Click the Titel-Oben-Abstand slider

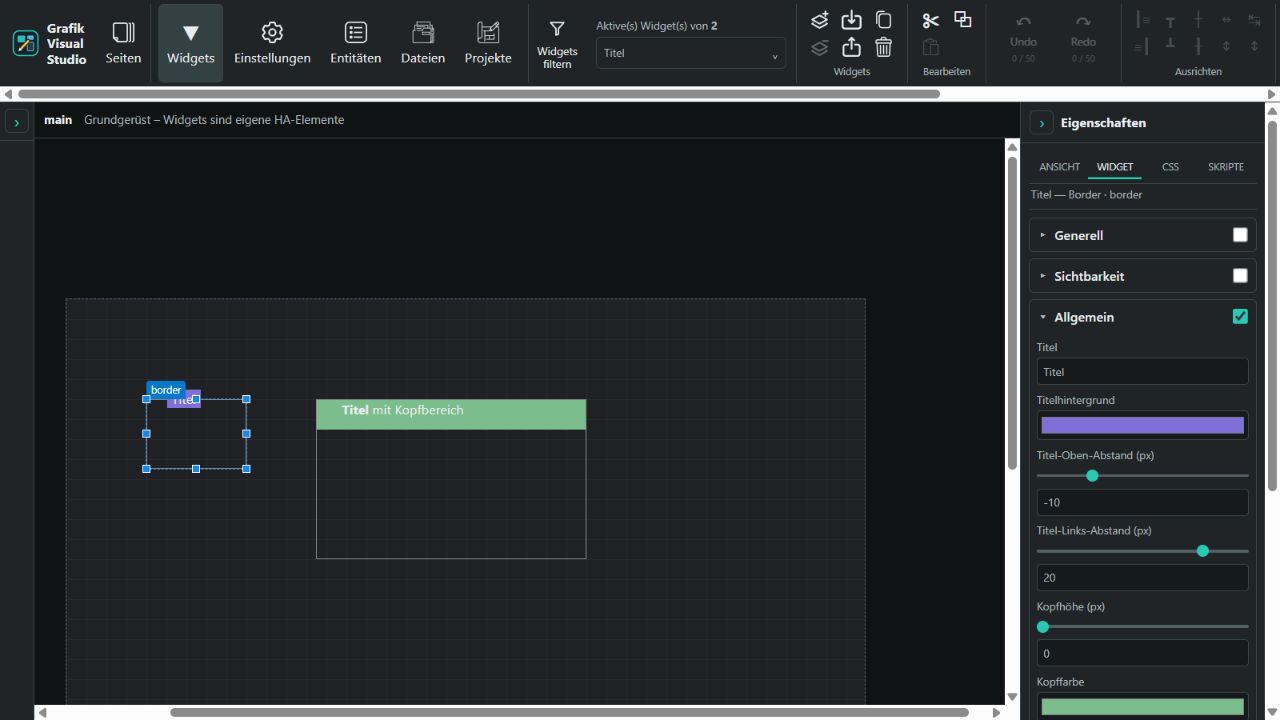[x=1143, y=476]
